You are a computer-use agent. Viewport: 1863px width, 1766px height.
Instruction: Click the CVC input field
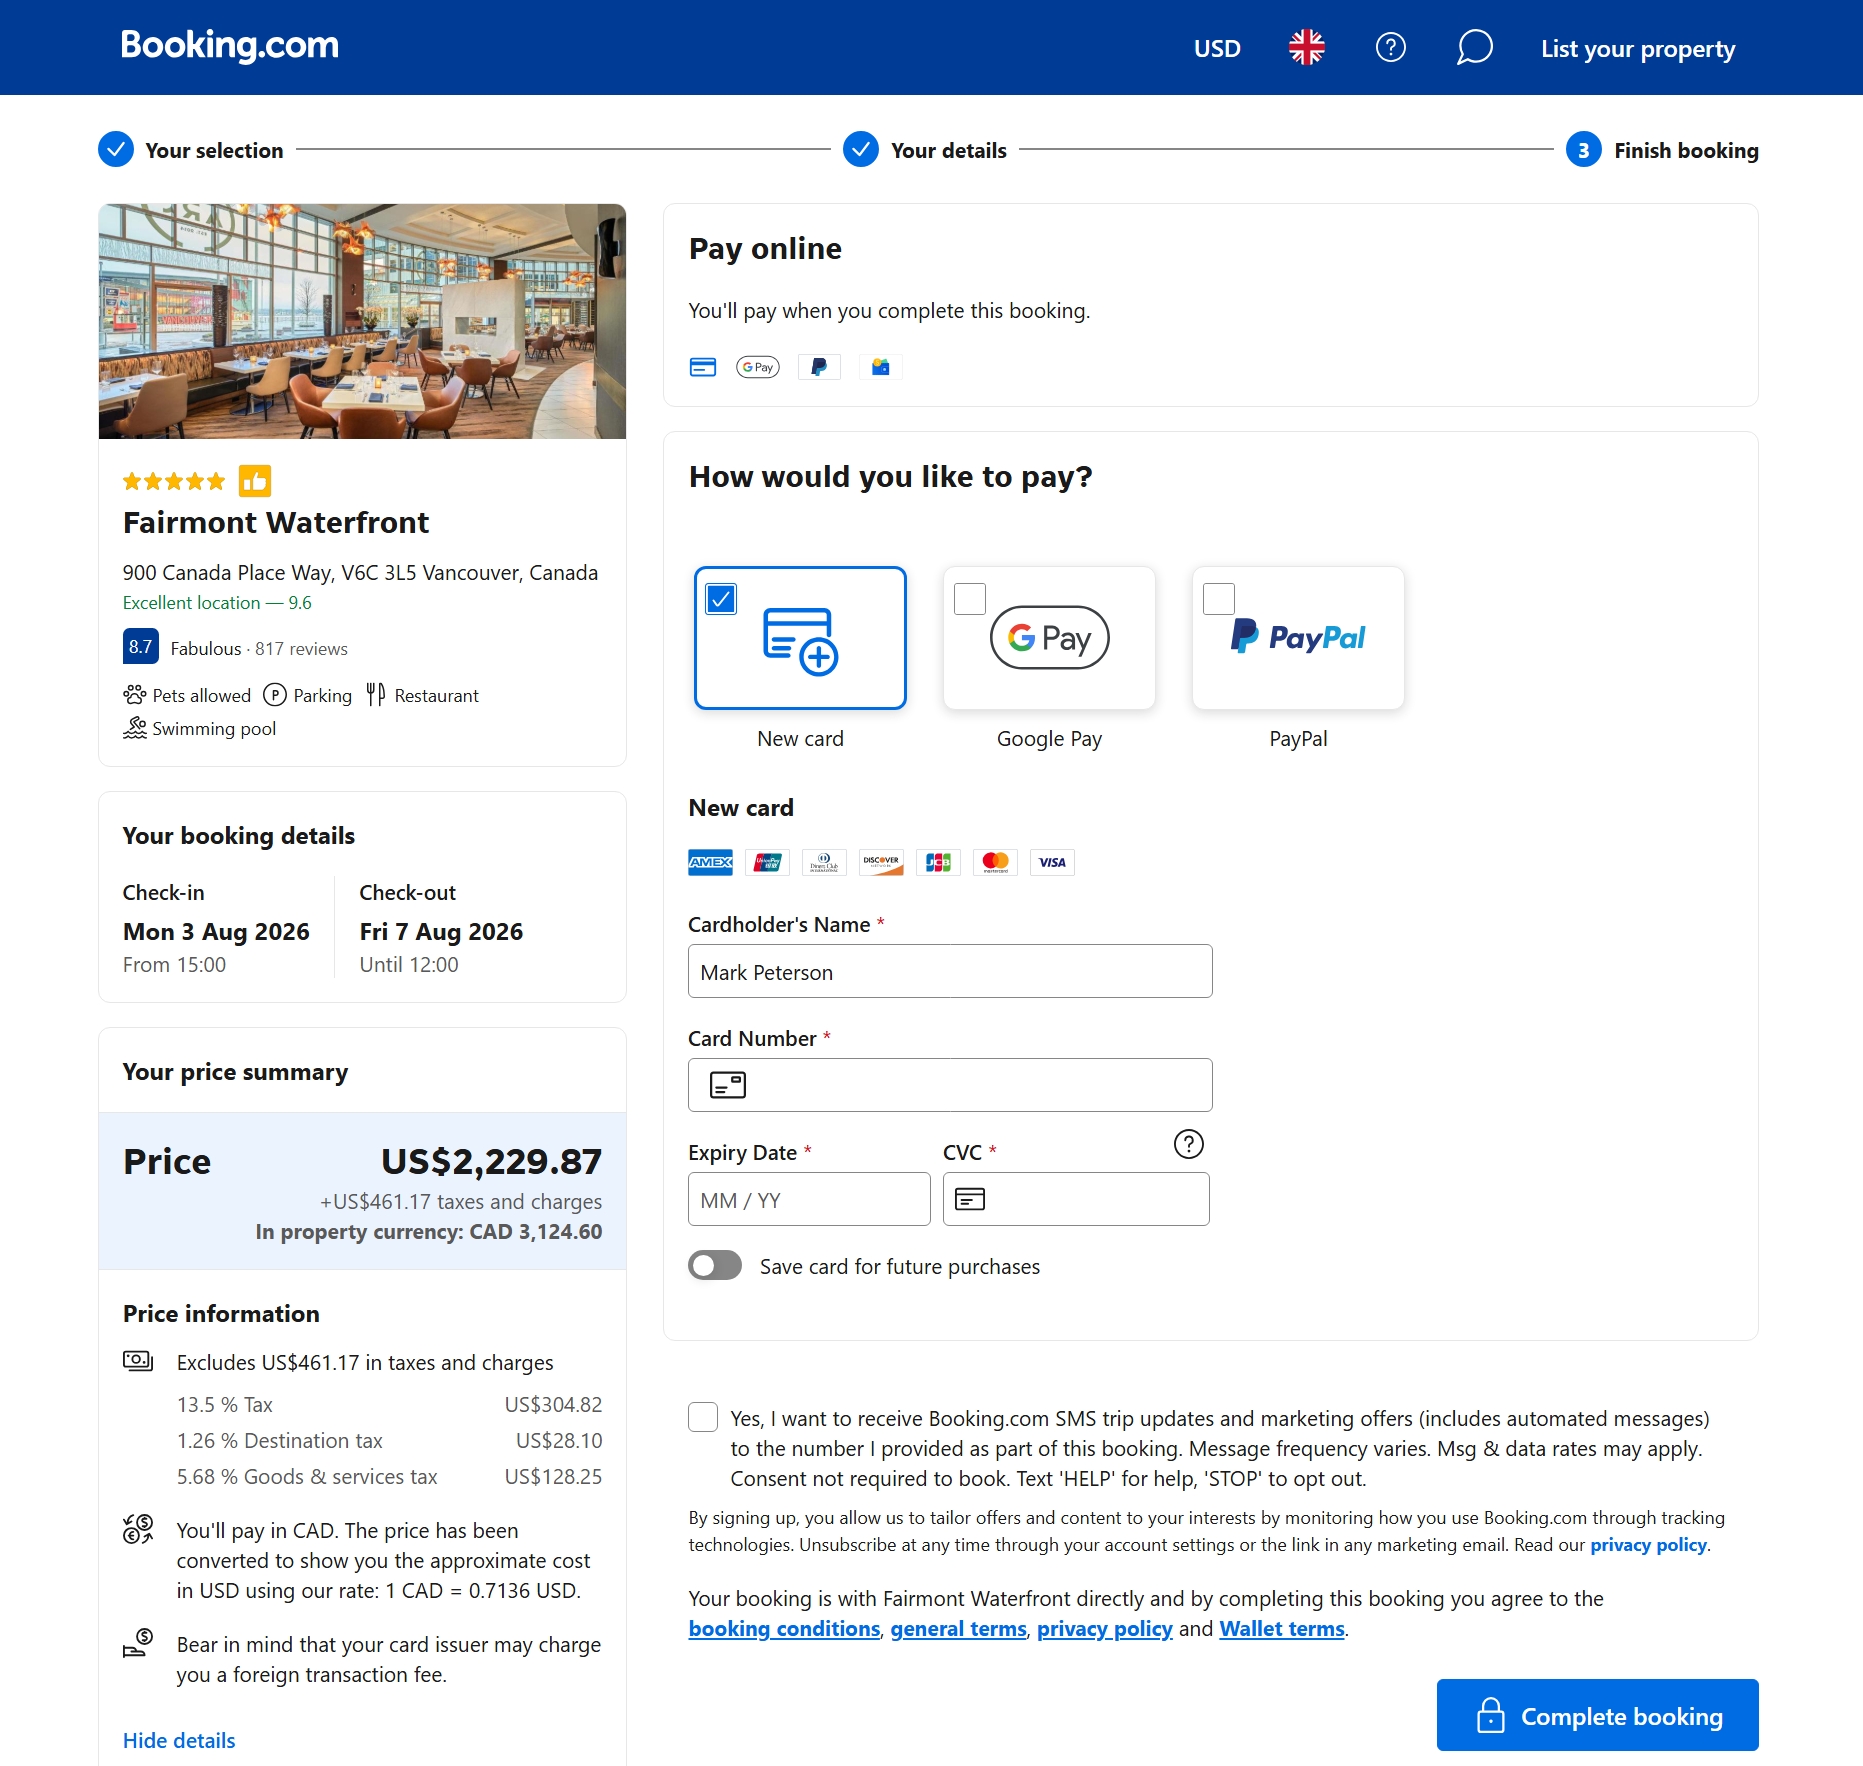(1076, 1199)
